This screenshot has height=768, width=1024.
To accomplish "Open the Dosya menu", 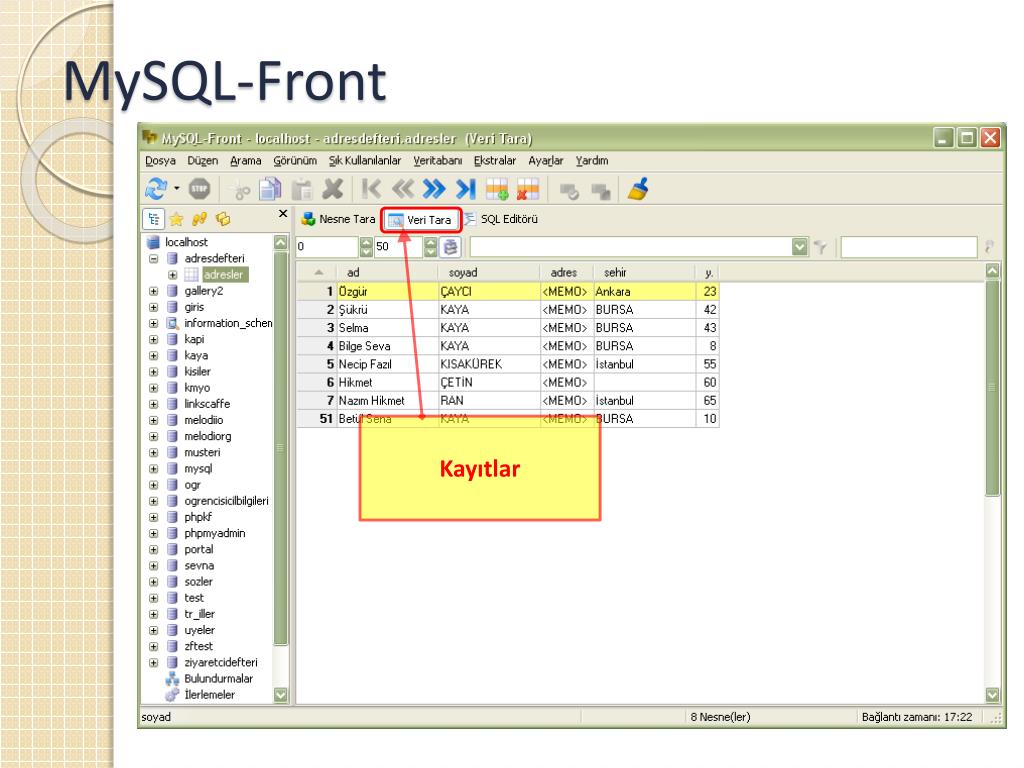I will (x=160, y=161).
